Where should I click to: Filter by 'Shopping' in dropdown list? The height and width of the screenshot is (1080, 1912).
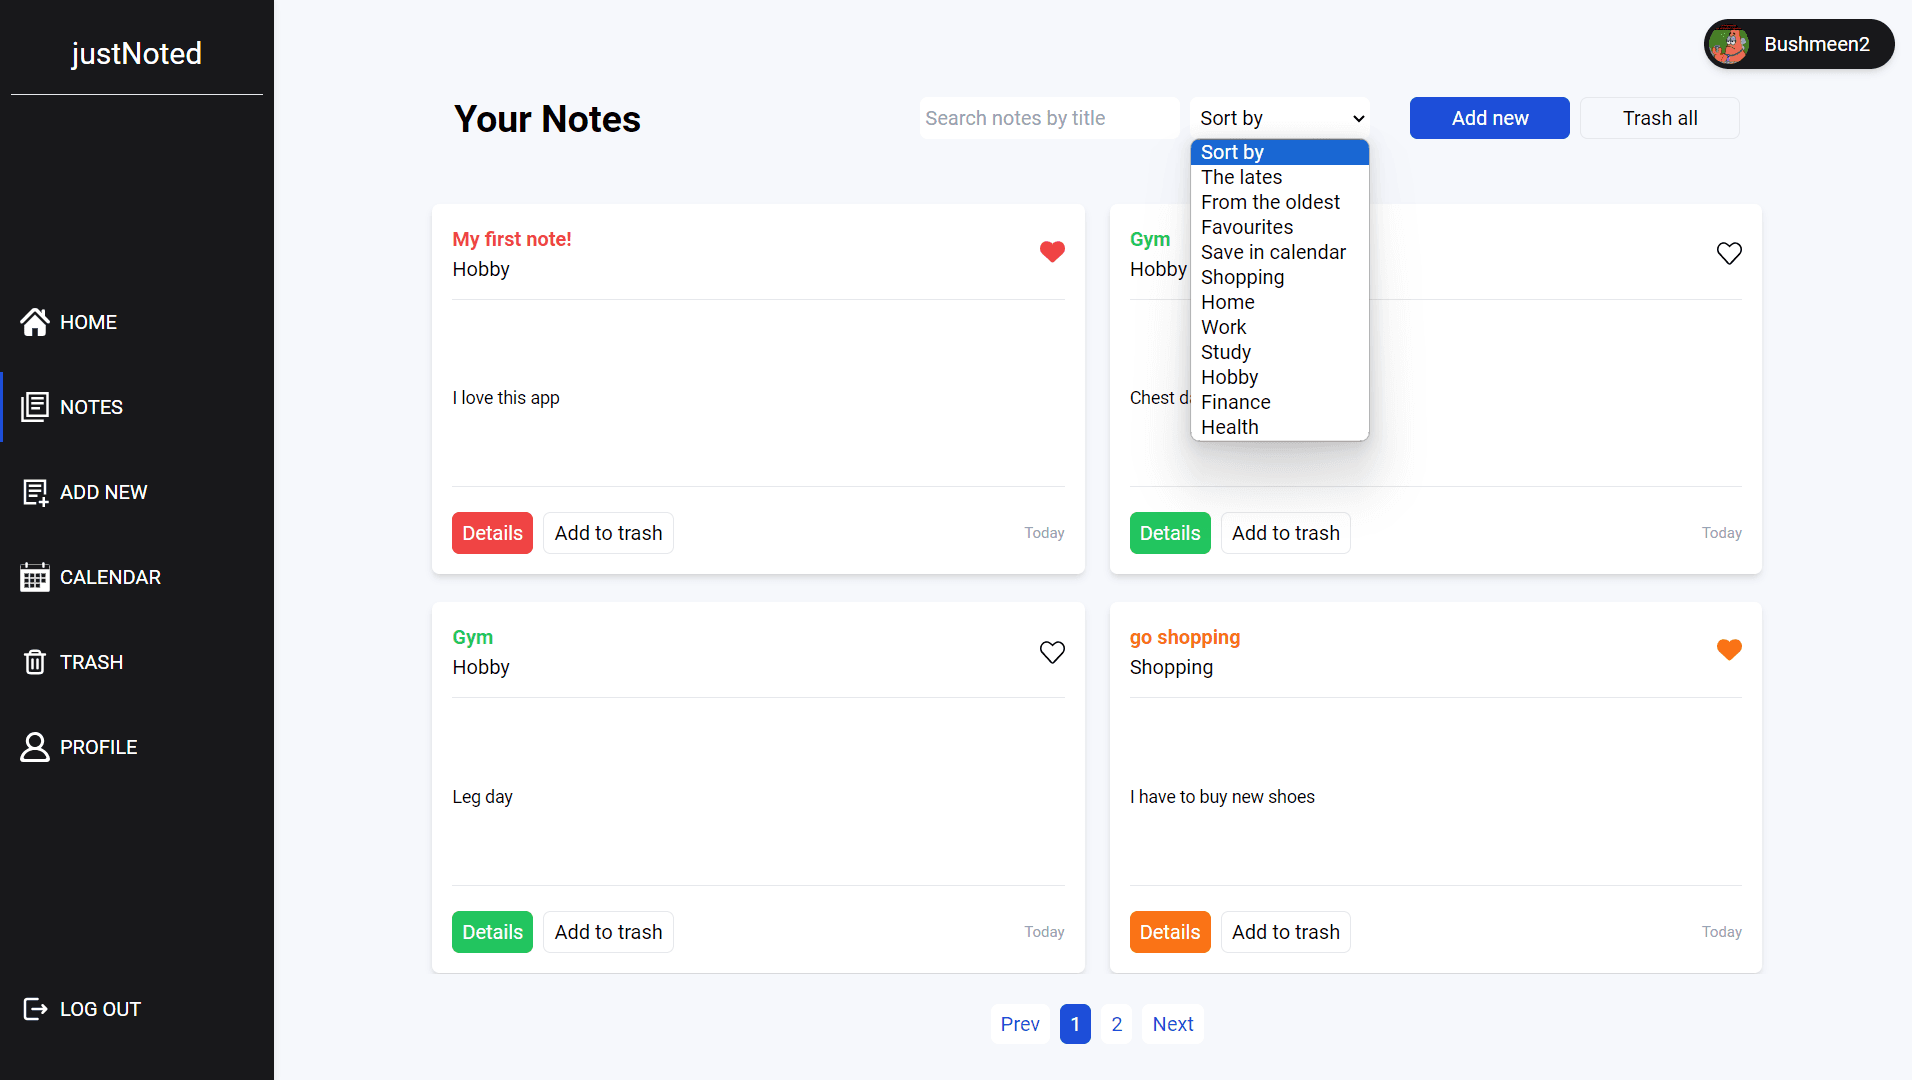[1279, 277]
